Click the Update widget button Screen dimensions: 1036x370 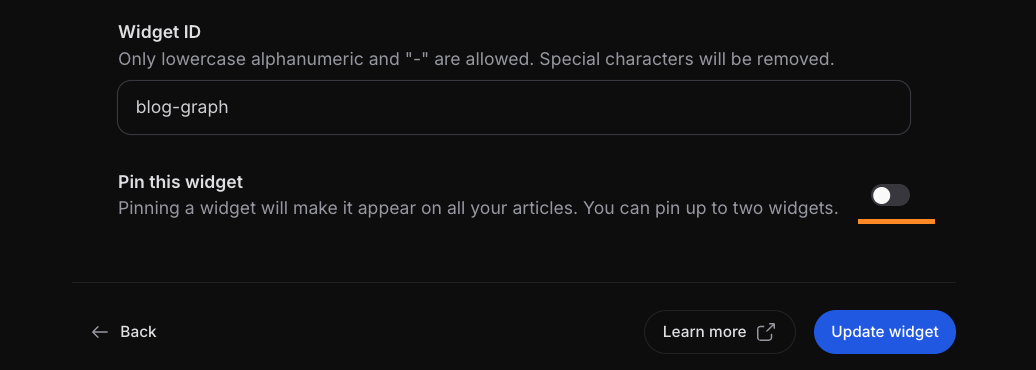pyautogui.click(x=885, y=332)
